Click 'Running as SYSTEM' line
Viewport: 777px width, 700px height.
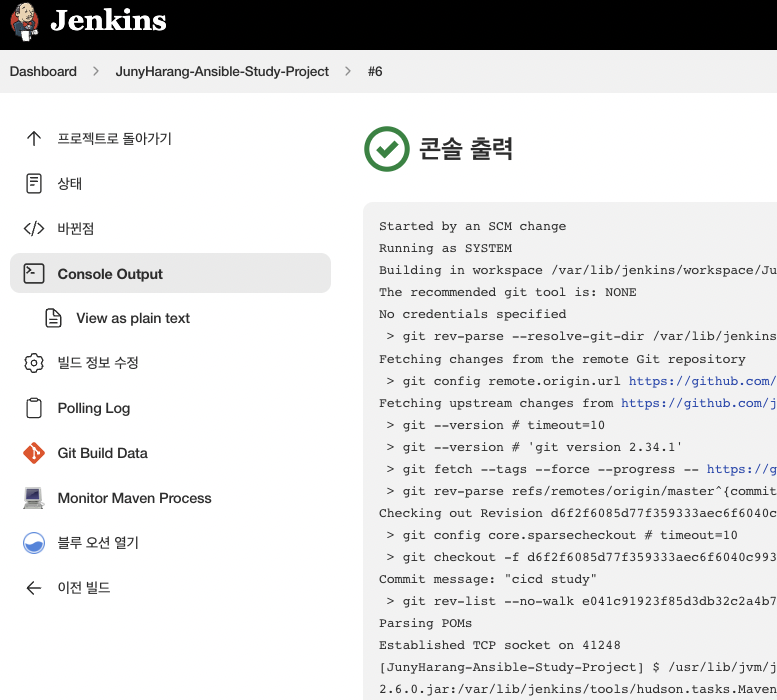point(445,248)
